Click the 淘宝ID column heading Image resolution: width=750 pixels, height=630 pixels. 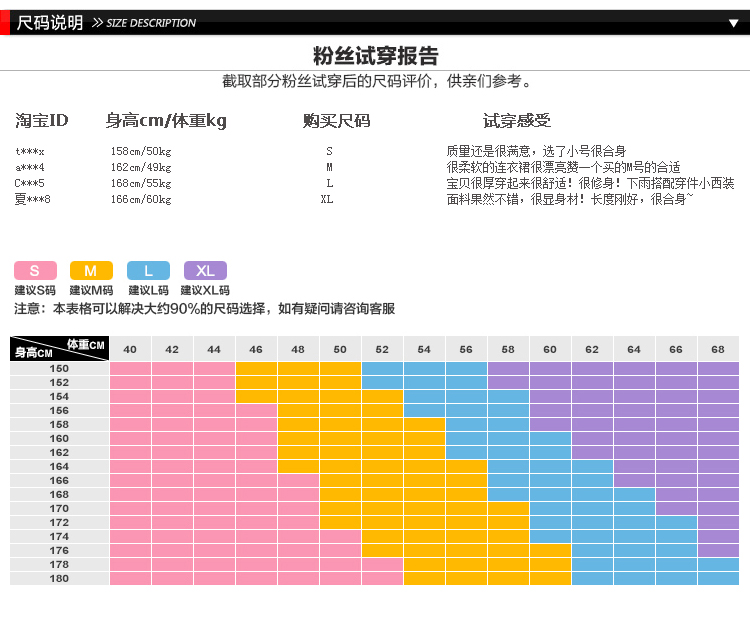point(42,121)
